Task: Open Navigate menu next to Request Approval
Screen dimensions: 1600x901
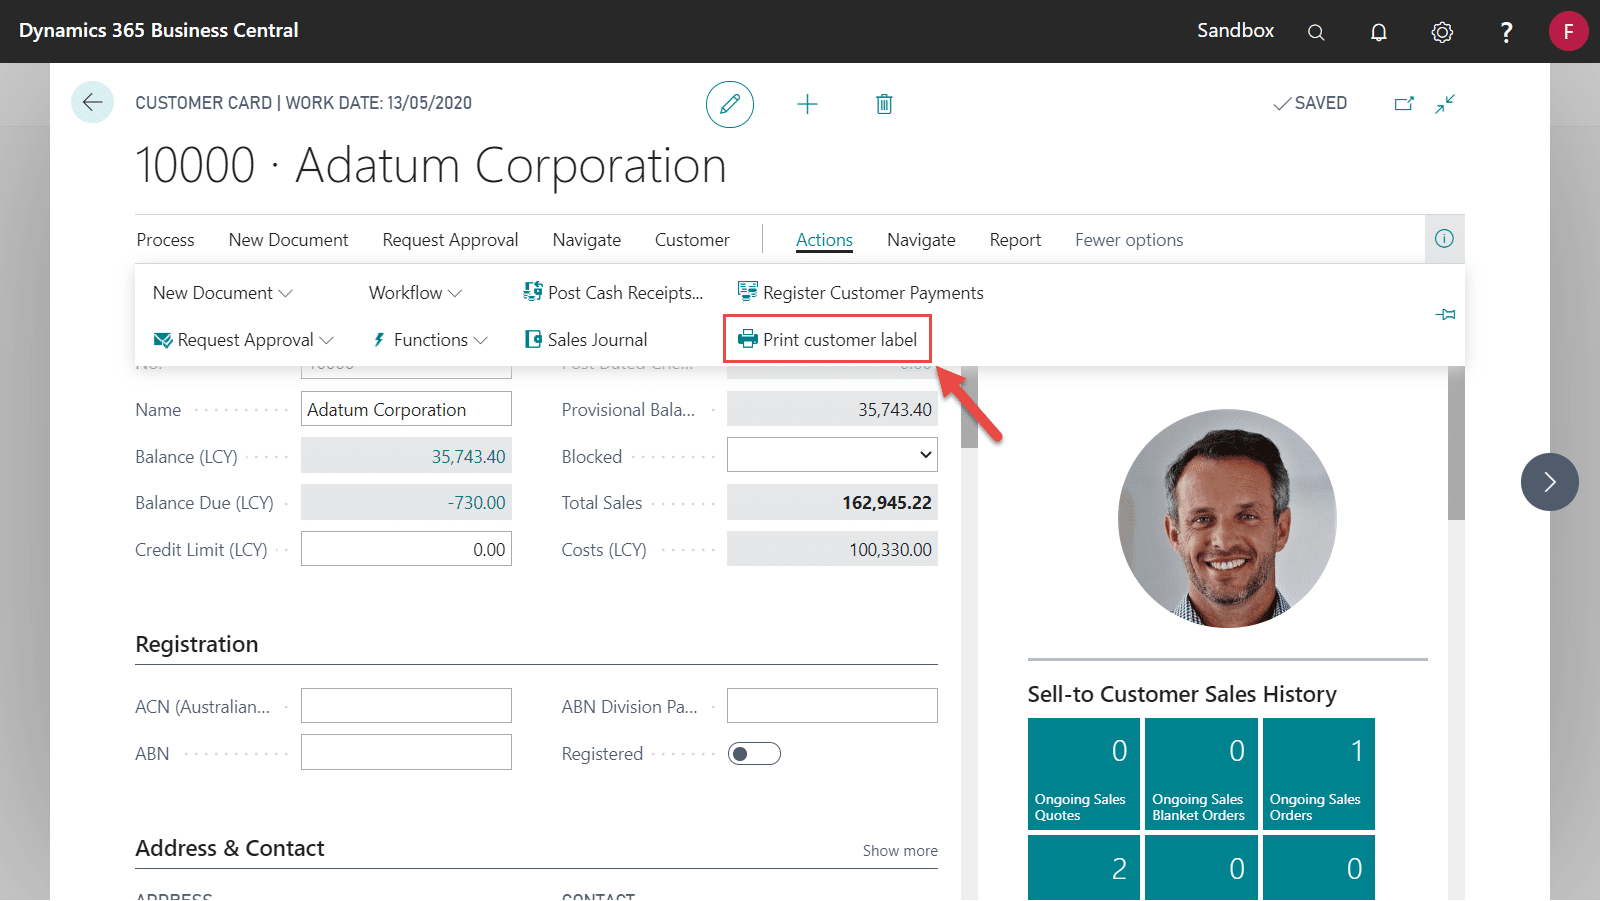Action: (x=587, y=240)
